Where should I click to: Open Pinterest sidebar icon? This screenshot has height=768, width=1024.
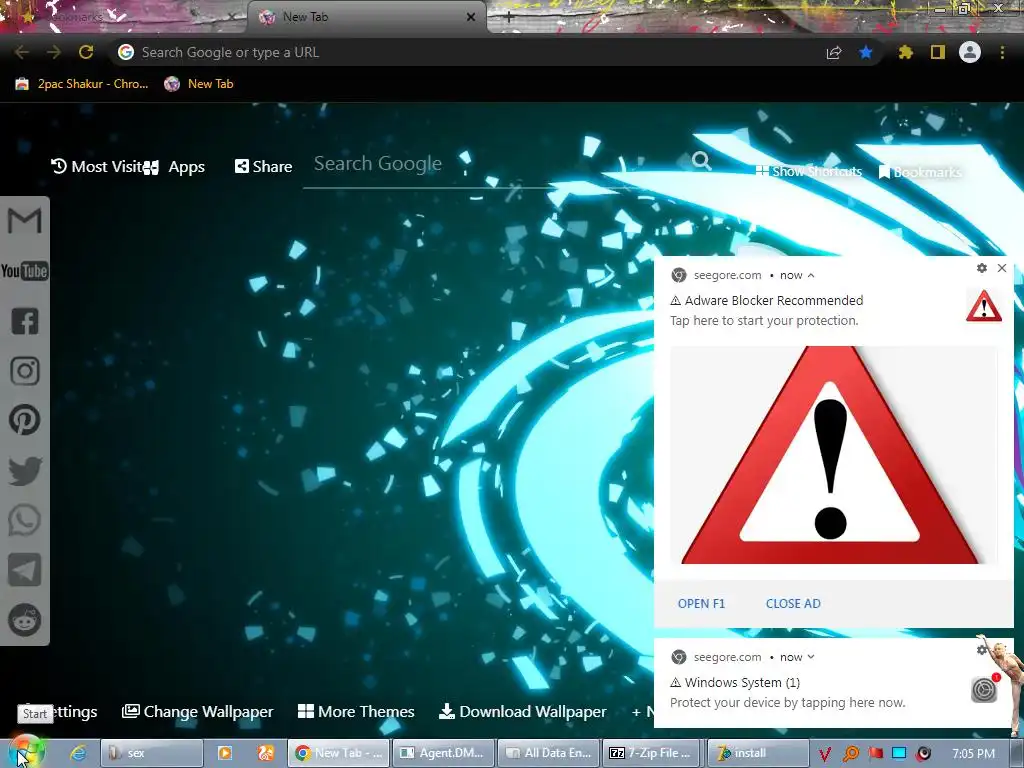[25, 420]
